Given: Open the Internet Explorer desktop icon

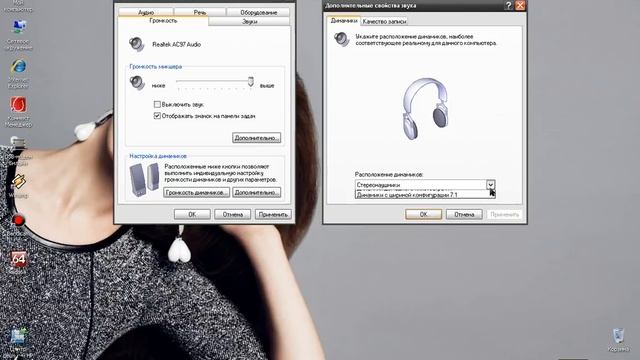Looking at the screenshot, I should [18, 73].
